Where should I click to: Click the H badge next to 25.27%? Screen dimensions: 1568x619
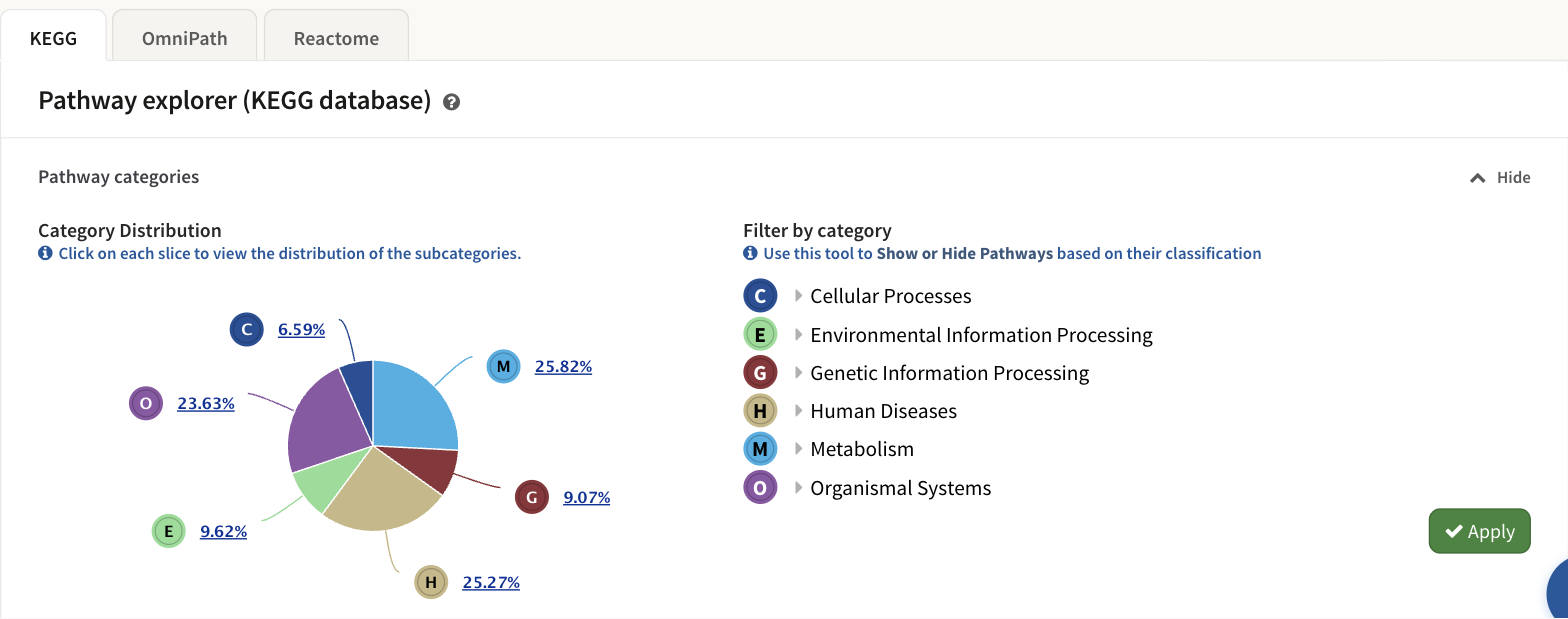431,582
